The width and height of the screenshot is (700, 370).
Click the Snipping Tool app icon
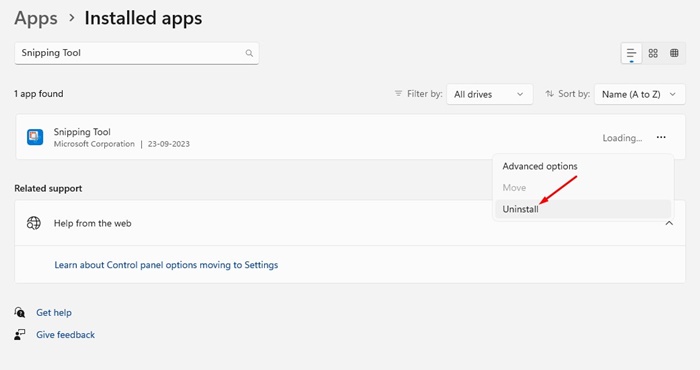35,137
